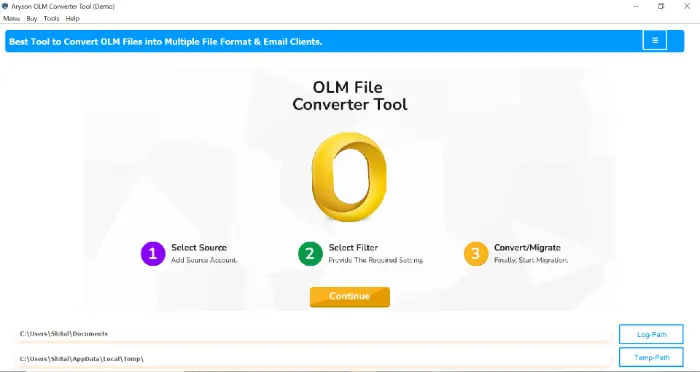Restore down the application window
Screen dimensions: 700x372
click(x=661, y=6)
